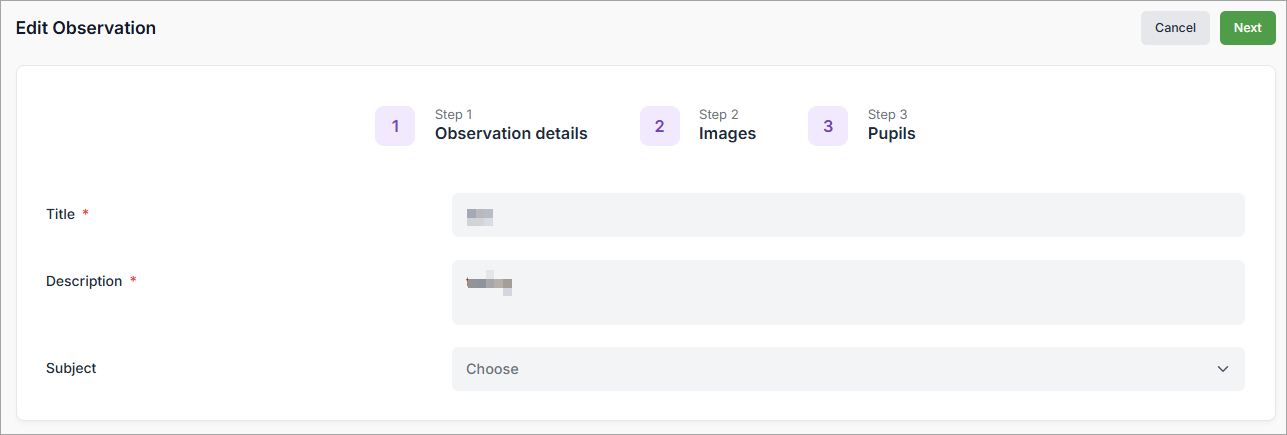Click the Cancel button
This screenshot has height=435, width=1287.
coord(1175,28)
